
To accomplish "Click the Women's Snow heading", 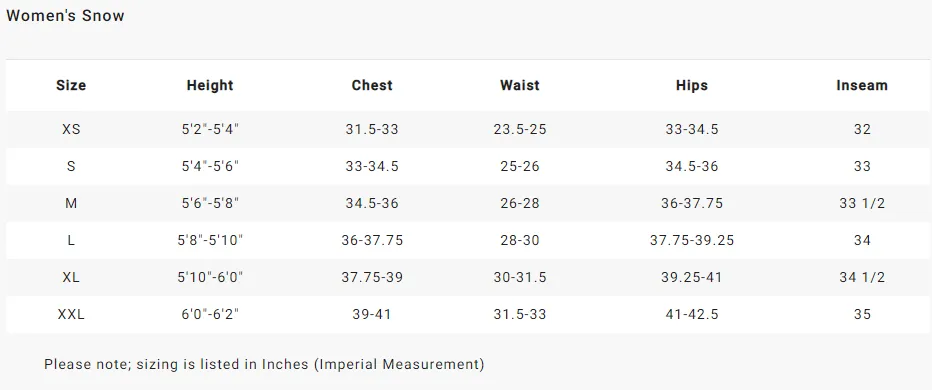I will point(65,16).
